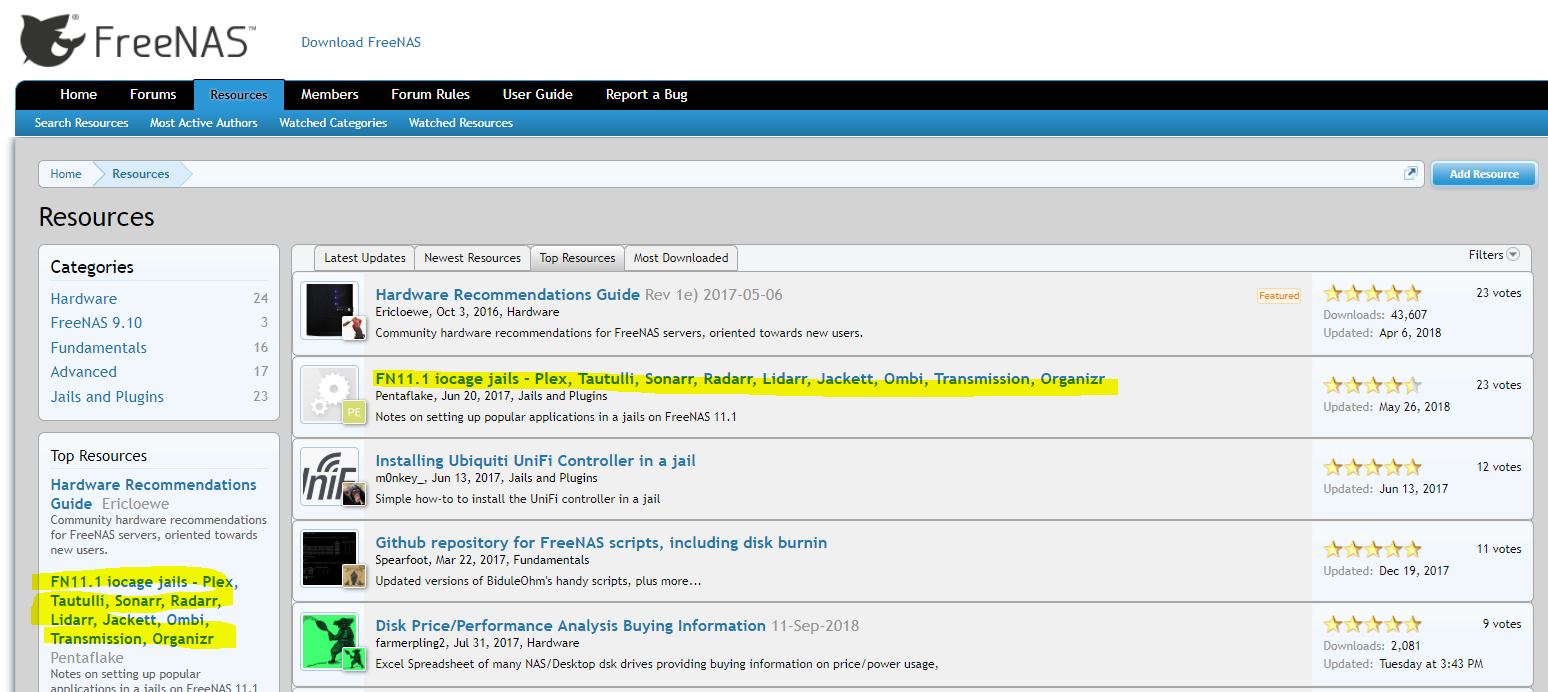Switch to the Latest Updates tab
The height and width of the screenshot is (692, 1548).
click(x=365, y=258)
